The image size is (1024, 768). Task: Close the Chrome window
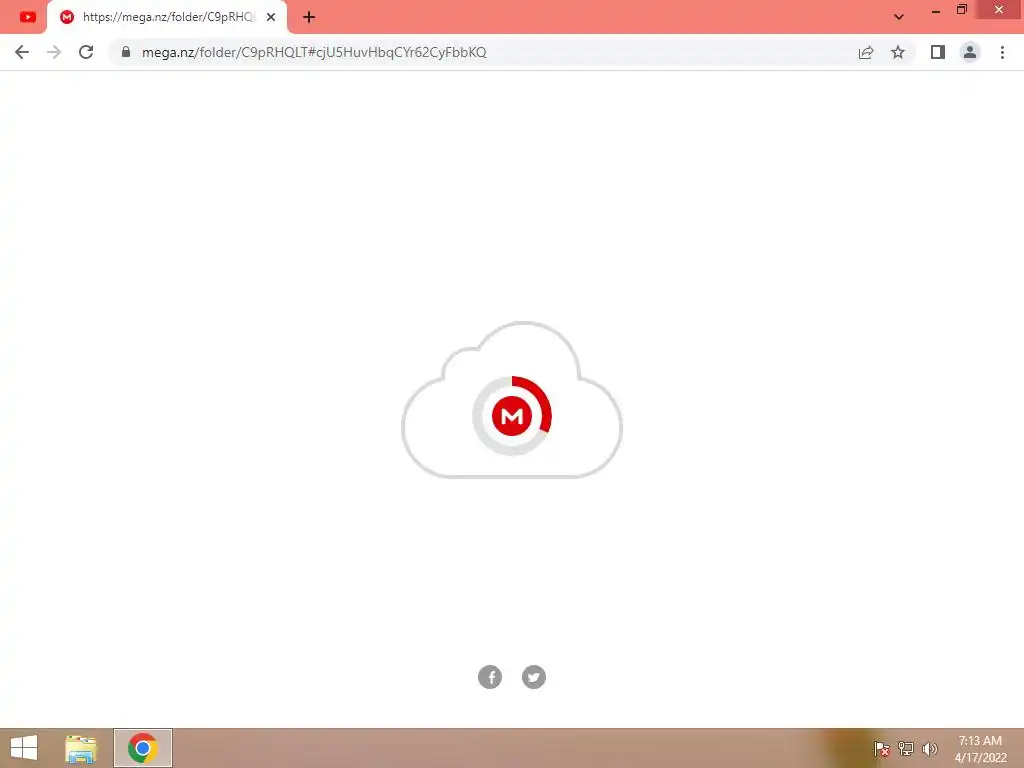point(999,10)
